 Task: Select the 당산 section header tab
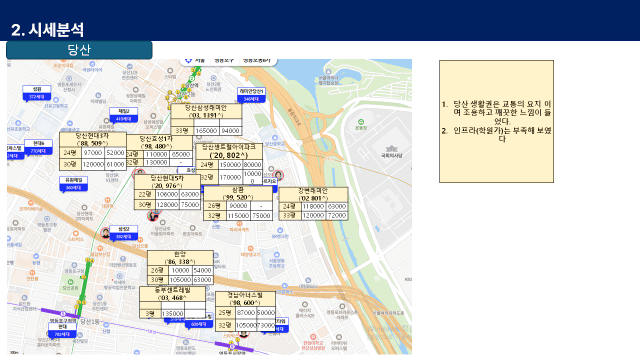pyautogui.click(x=79, y=50)
